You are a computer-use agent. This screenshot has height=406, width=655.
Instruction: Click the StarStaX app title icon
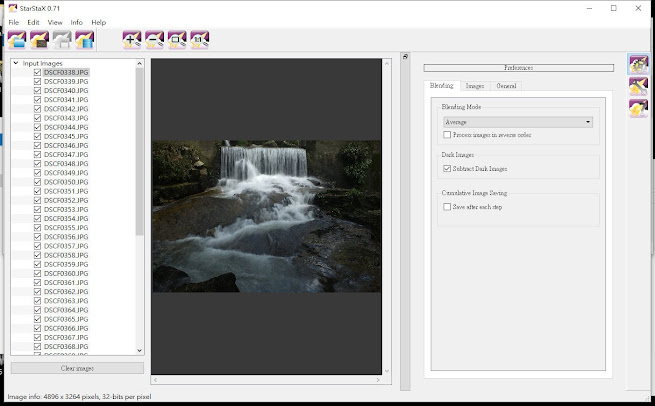pyautogui.click(x=13, y=8)
